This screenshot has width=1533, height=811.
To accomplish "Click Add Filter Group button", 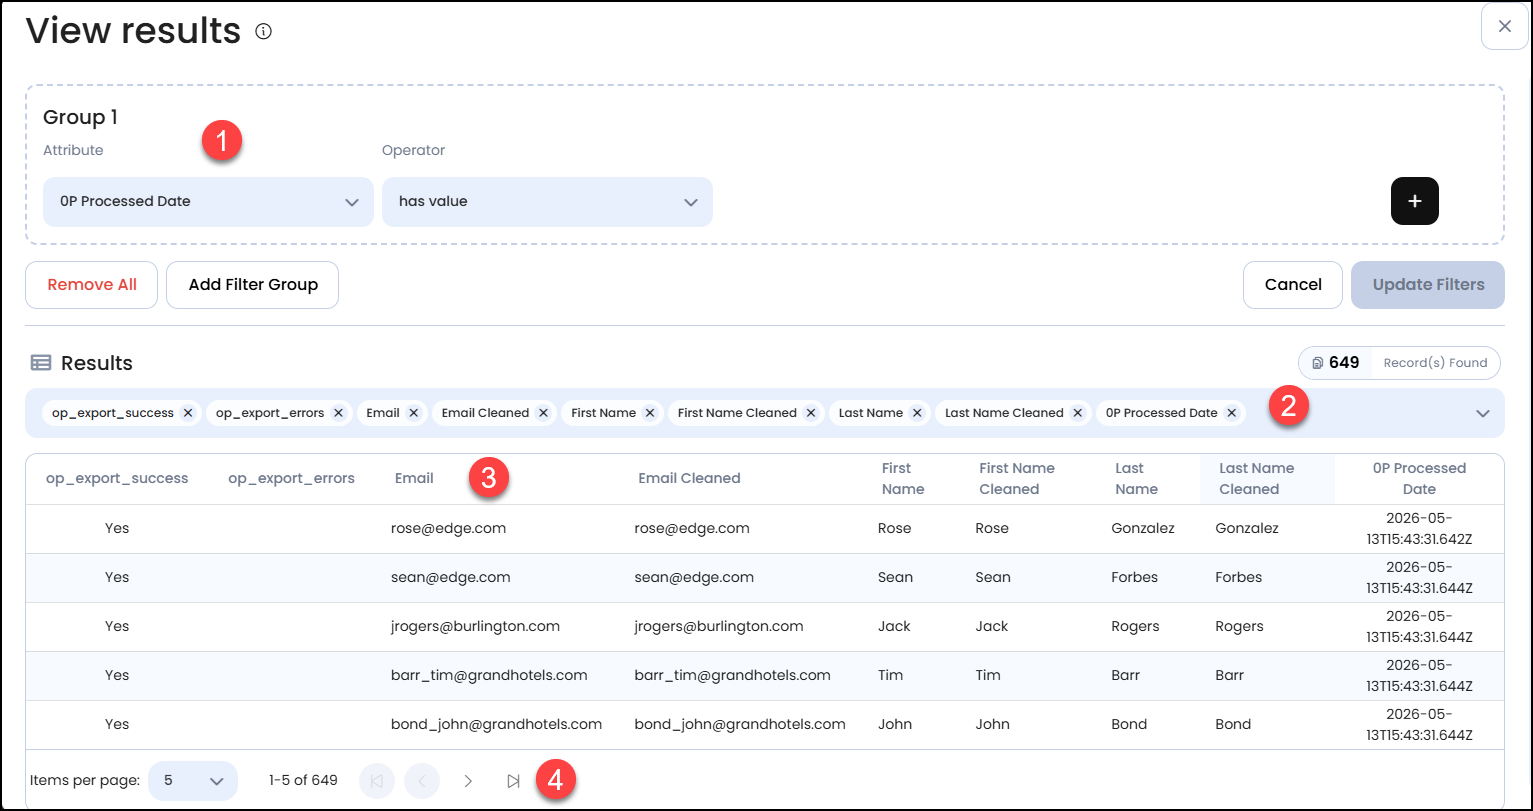I will [253, 285].
